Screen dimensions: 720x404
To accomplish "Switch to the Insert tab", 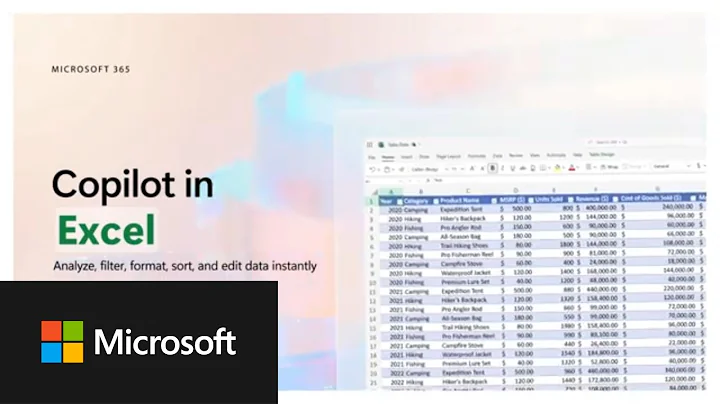I will [x=406, y=157].
